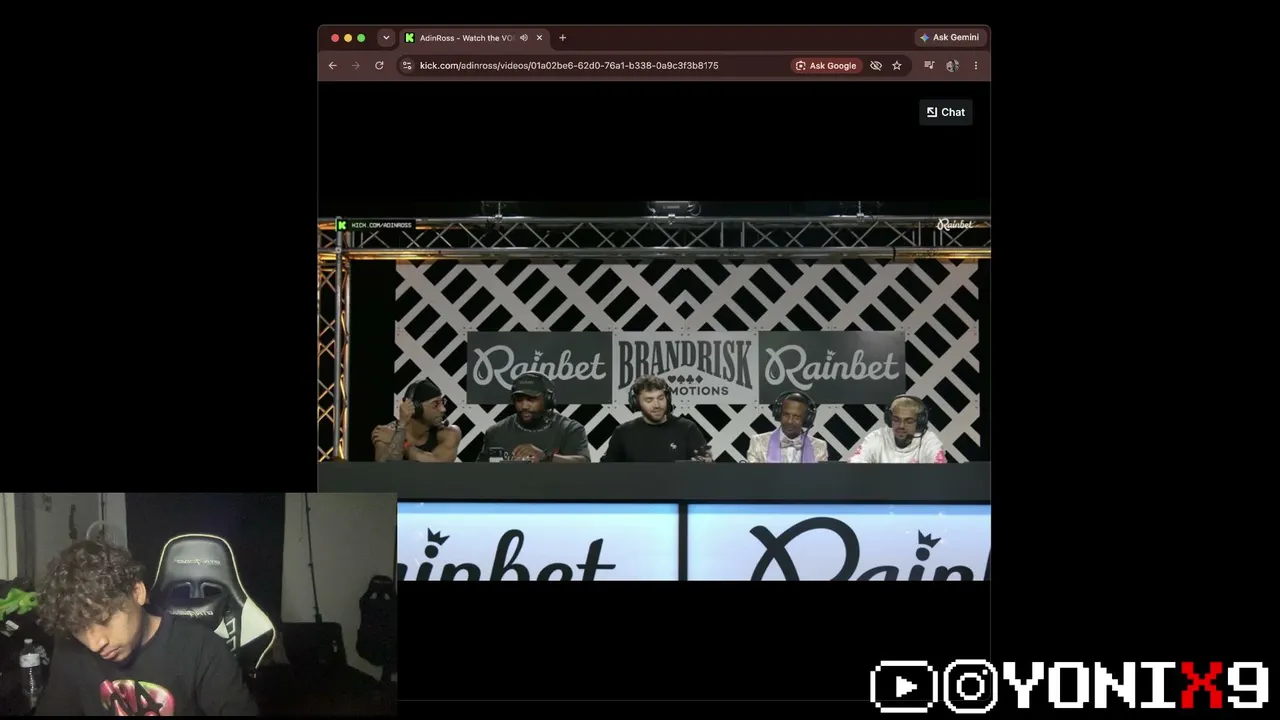Maximize the Chrome window
Viewport: 1280px width, 720px height.
click(361, 38)
